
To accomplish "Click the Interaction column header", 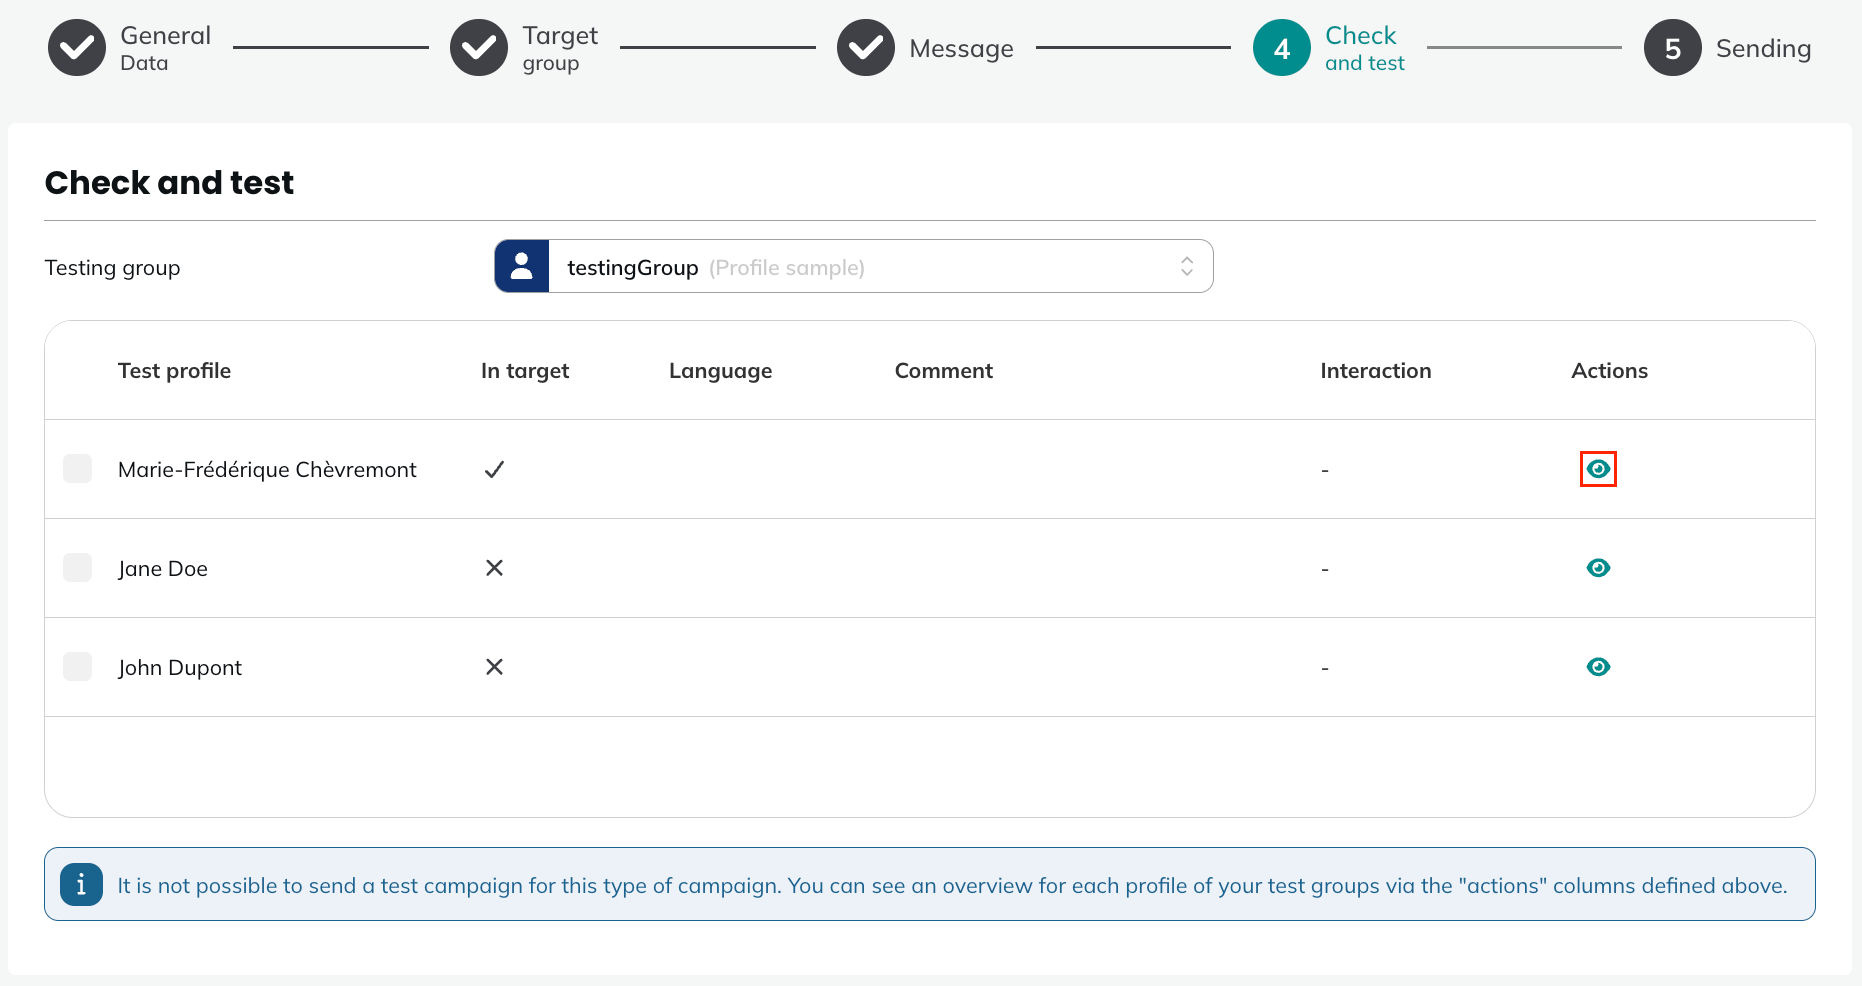I will (x=1375, y=371).
